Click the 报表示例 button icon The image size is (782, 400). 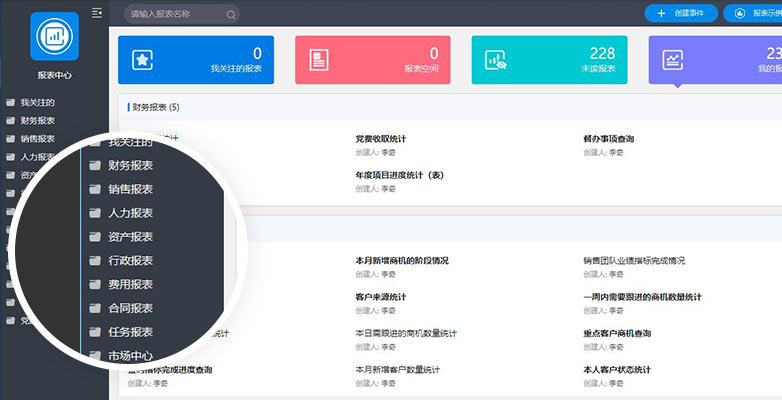[741, 14]
